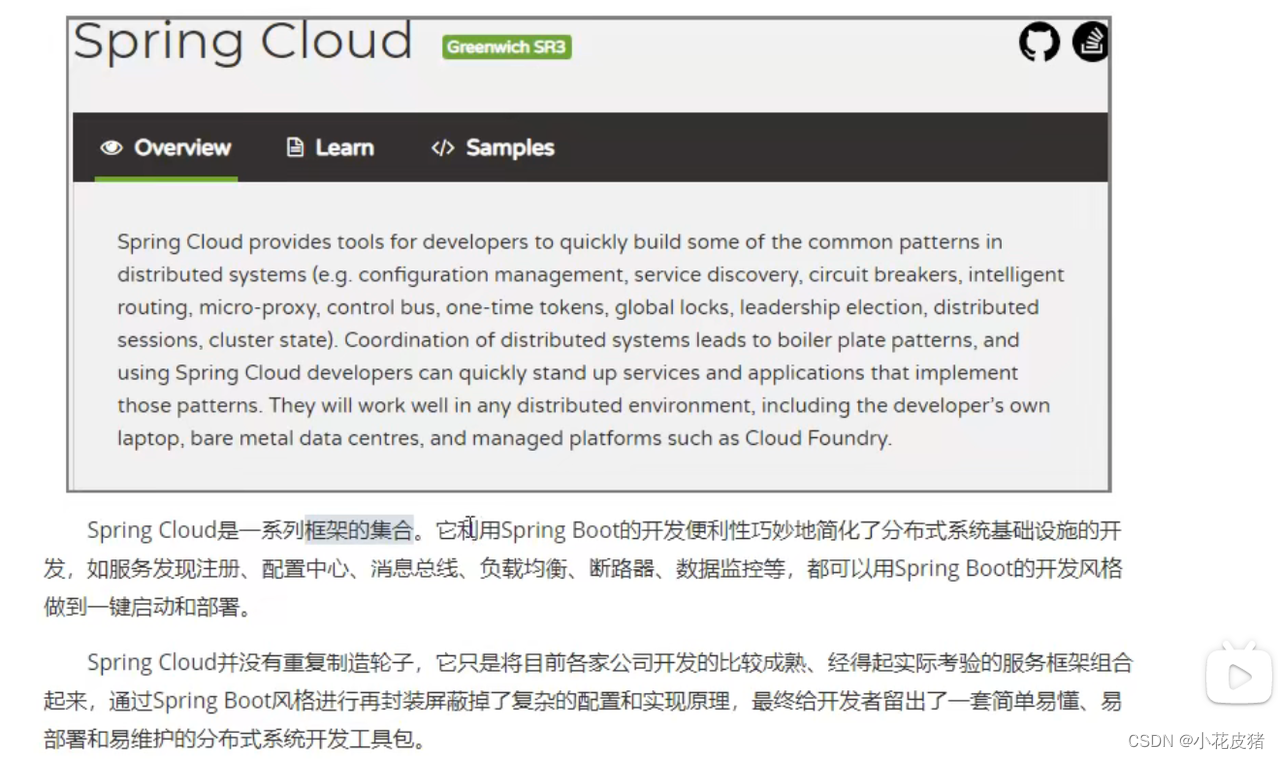Switch to the Learn tab

(330, 148)
